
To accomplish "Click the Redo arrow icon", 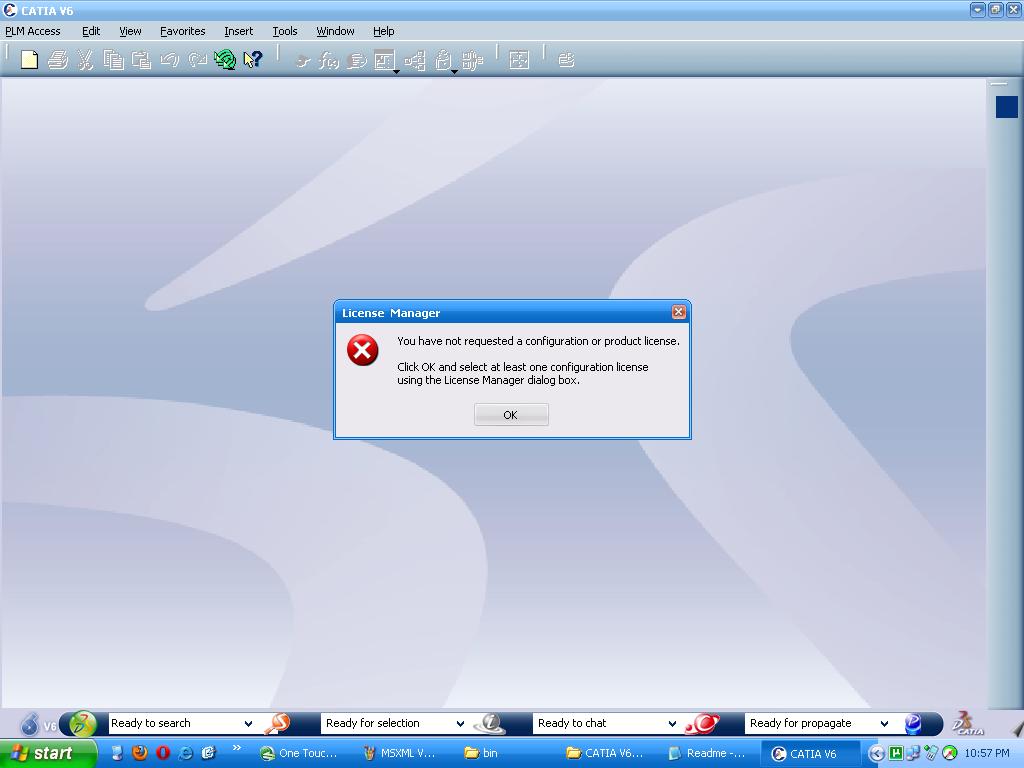I will [x=197, y=60].
